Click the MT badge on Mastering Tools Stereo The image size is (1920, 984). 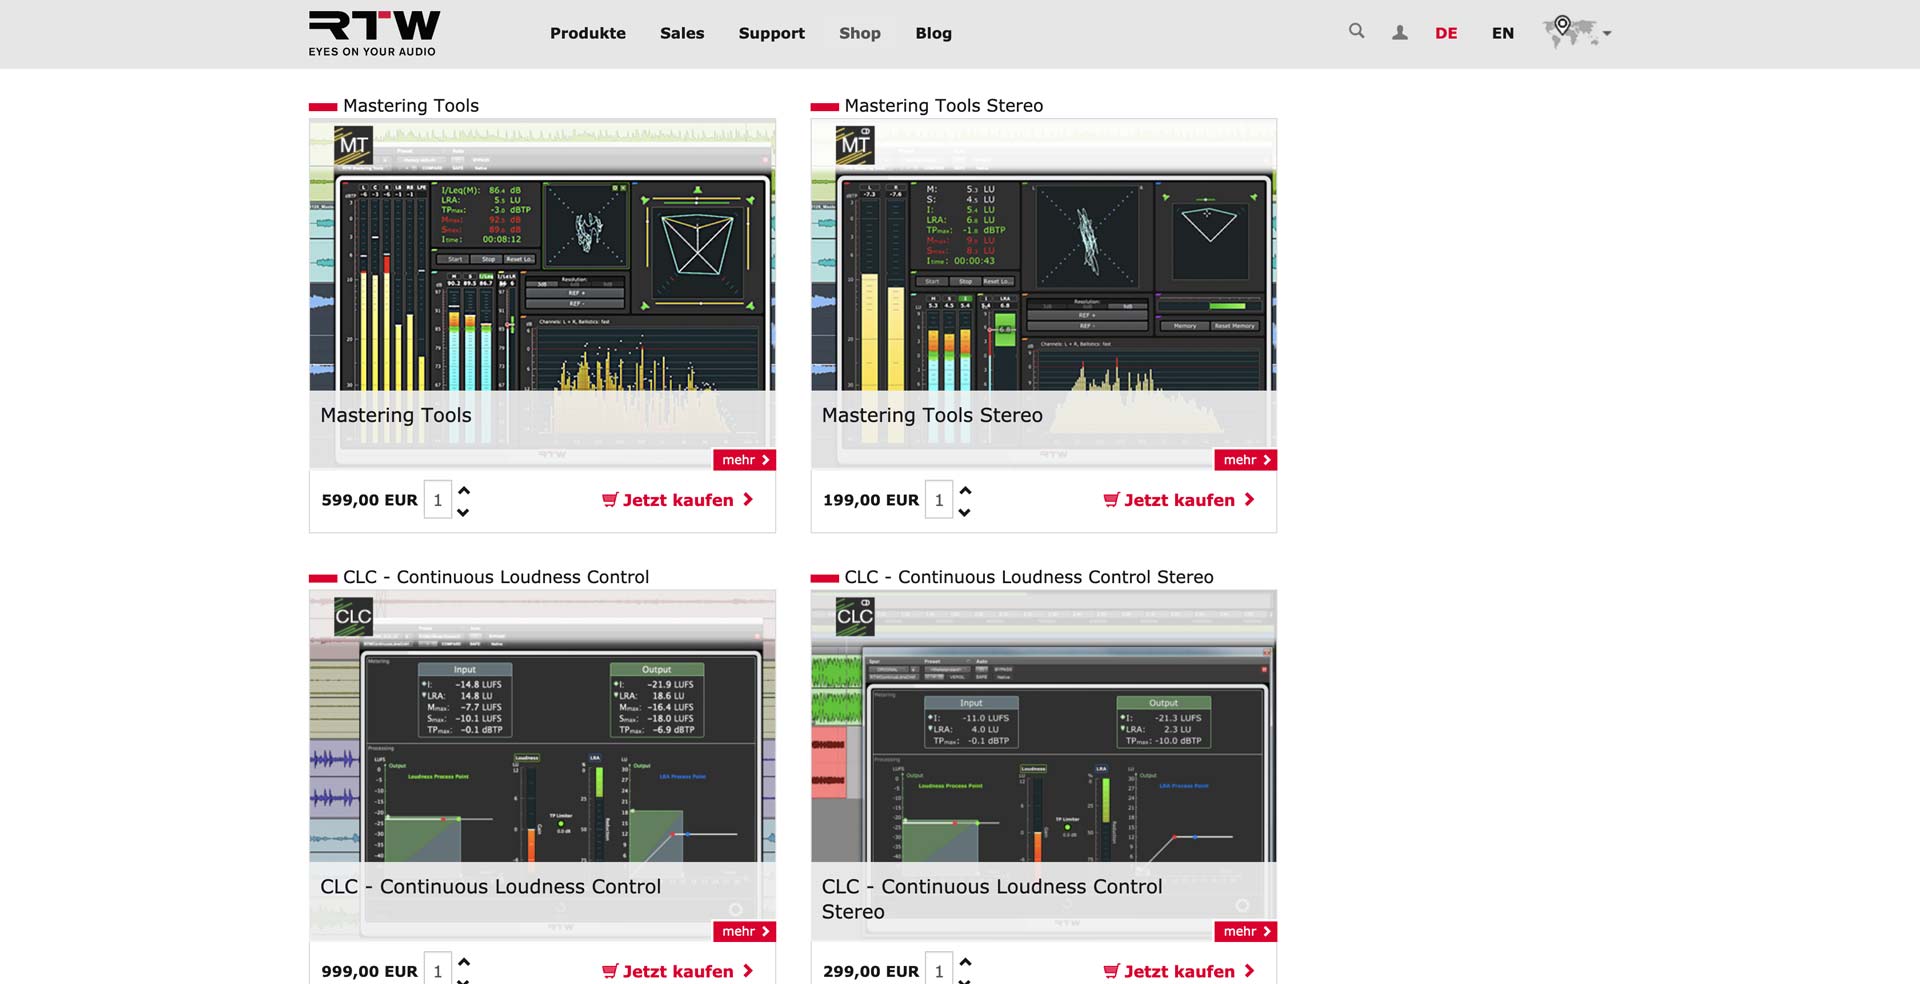(855, 145)
